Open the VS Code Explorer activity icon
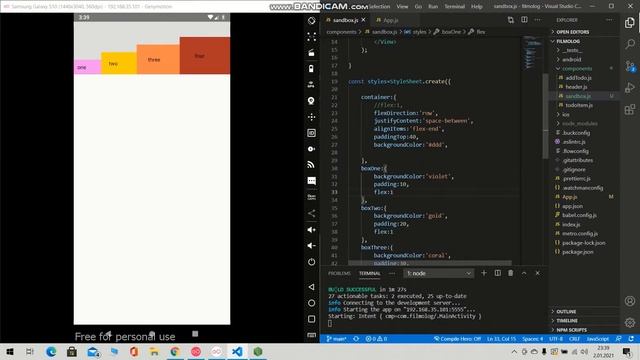 (630, 23)
